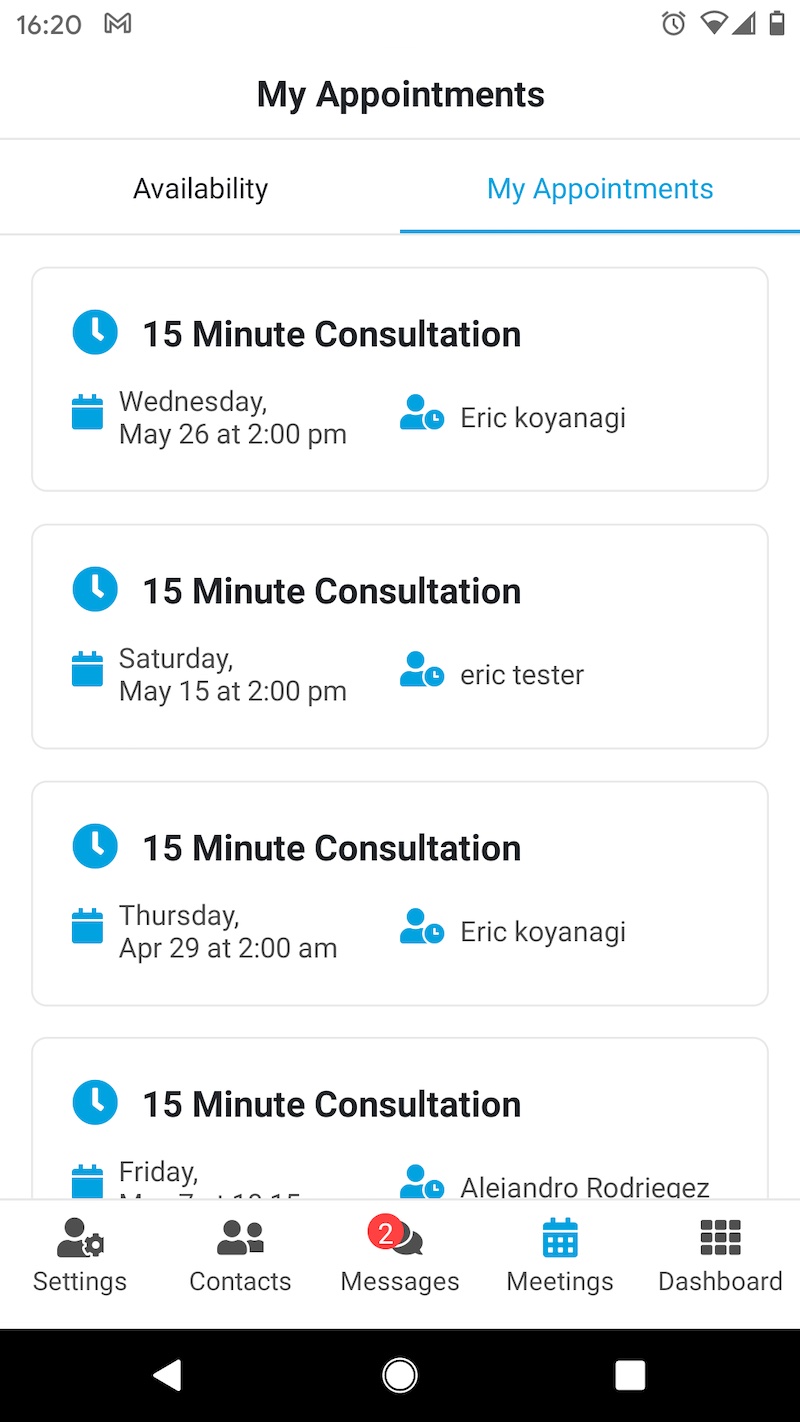Tap attendee icon next to eric tester
Viewport: 800px width, 1422px height.
[421, 669]
